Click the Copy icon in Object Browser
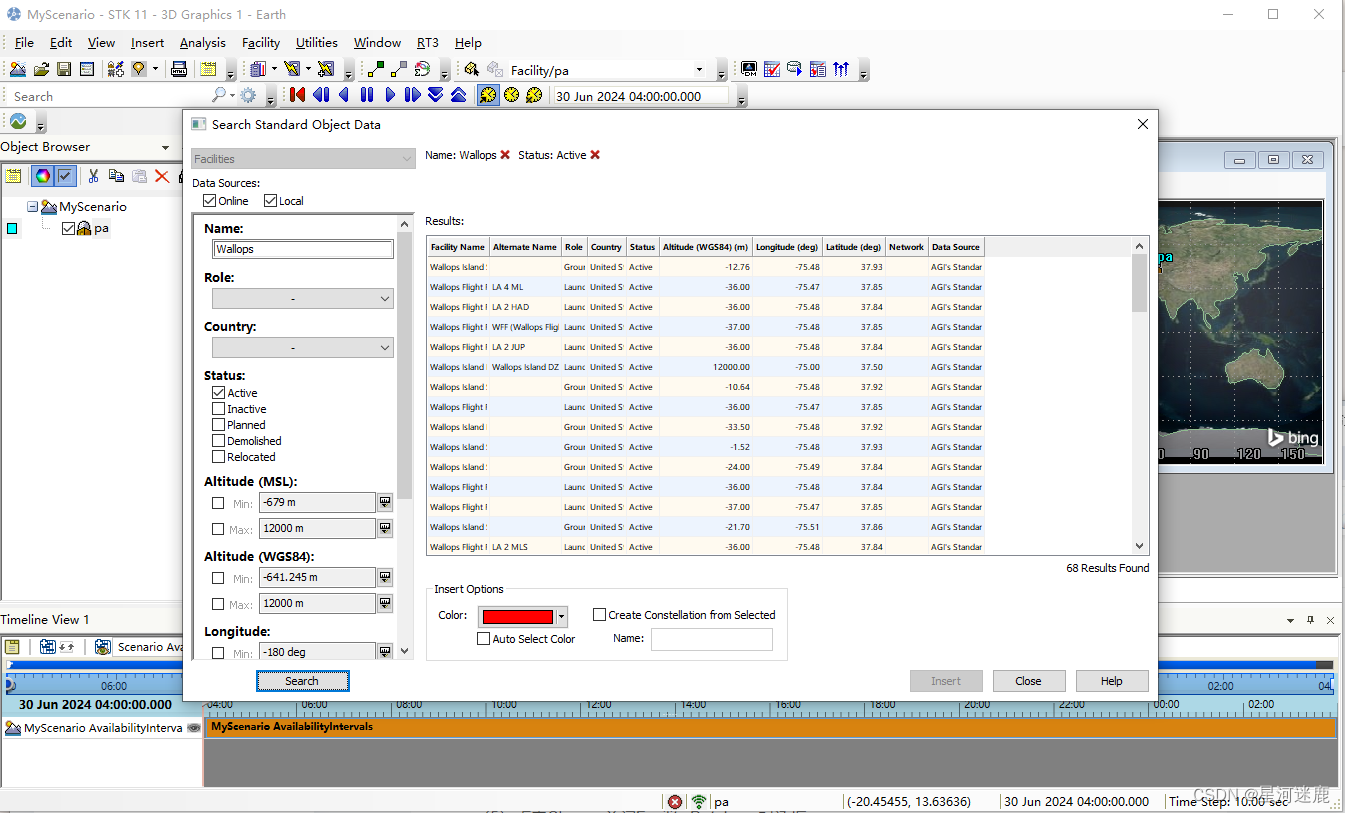The height and width of the screenshot is (813, 1345). [x=116, y=176]
